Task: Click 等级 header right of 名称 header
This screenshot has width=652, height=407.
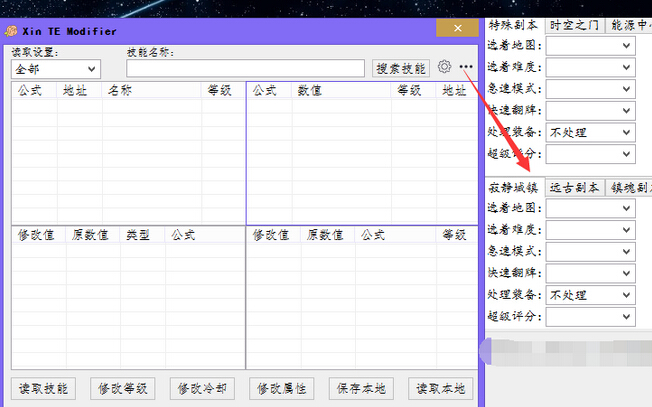Action: coord(223,90)
